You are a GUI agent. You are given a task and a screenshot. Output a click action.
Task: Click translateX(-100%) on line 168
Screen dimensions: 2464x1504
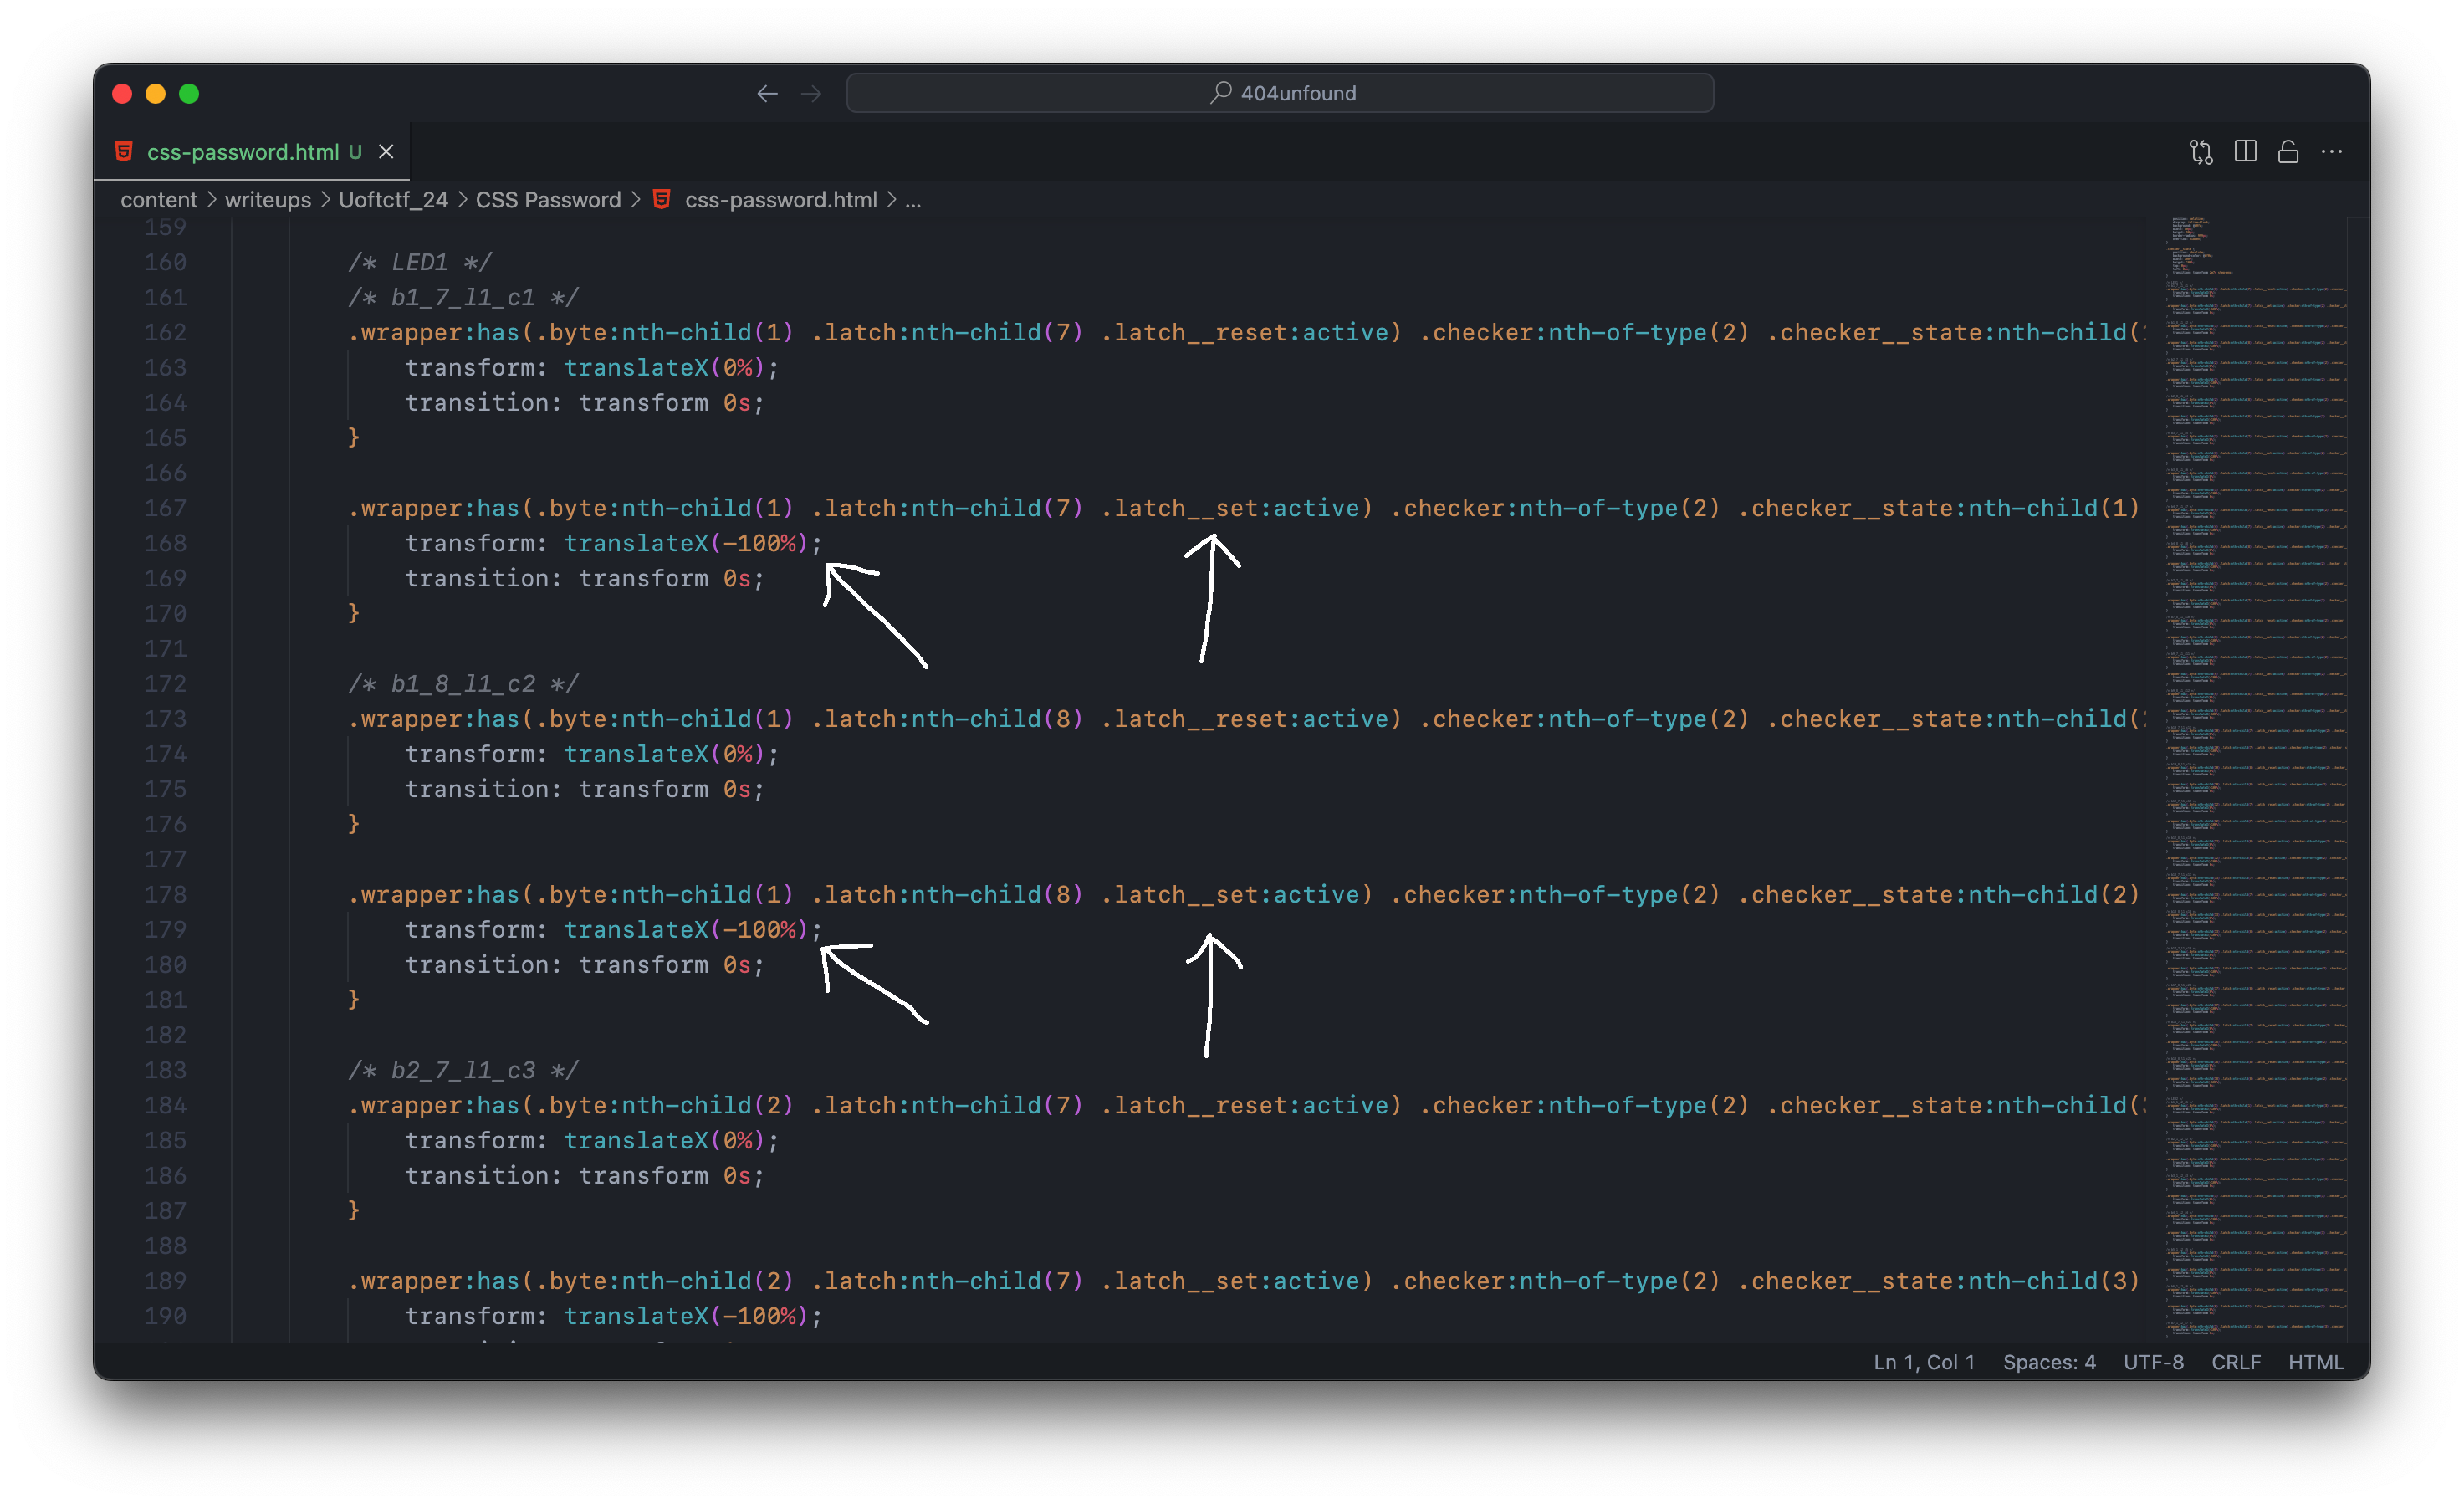pyautogui.click(x=686, y=543)
